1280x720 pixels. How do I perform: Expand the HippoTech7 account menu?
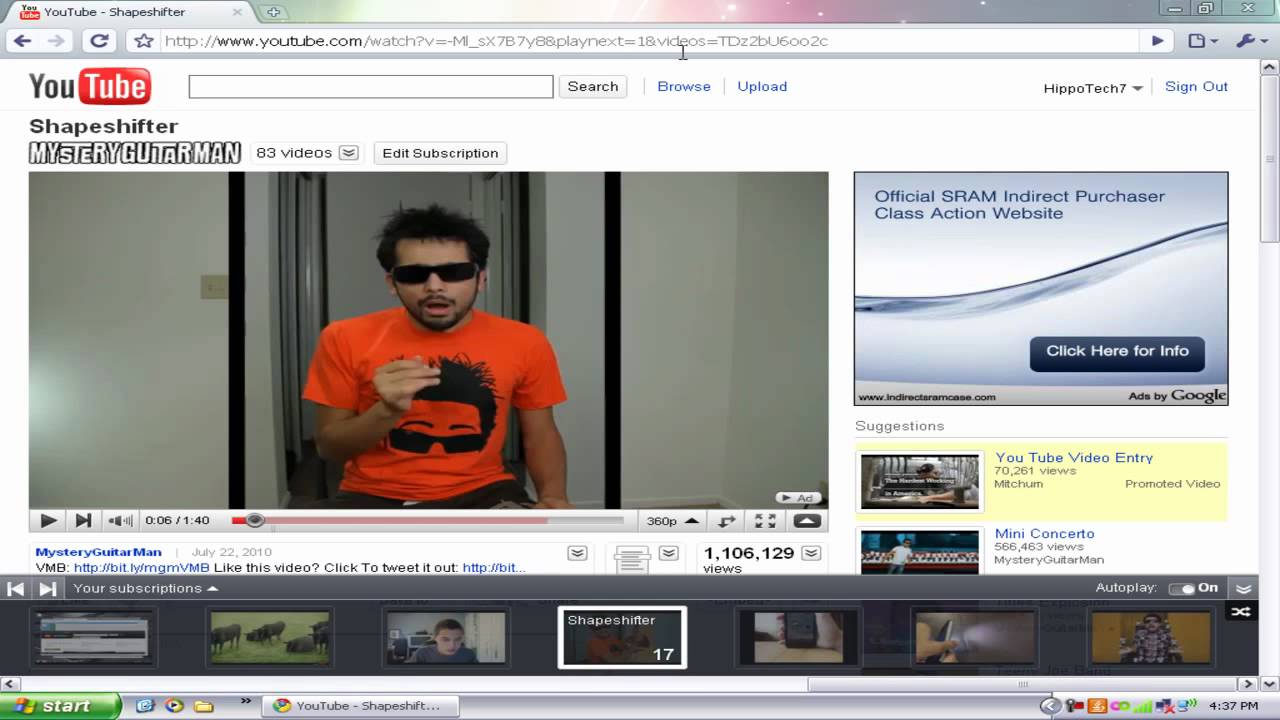(x=1093, y=88)
